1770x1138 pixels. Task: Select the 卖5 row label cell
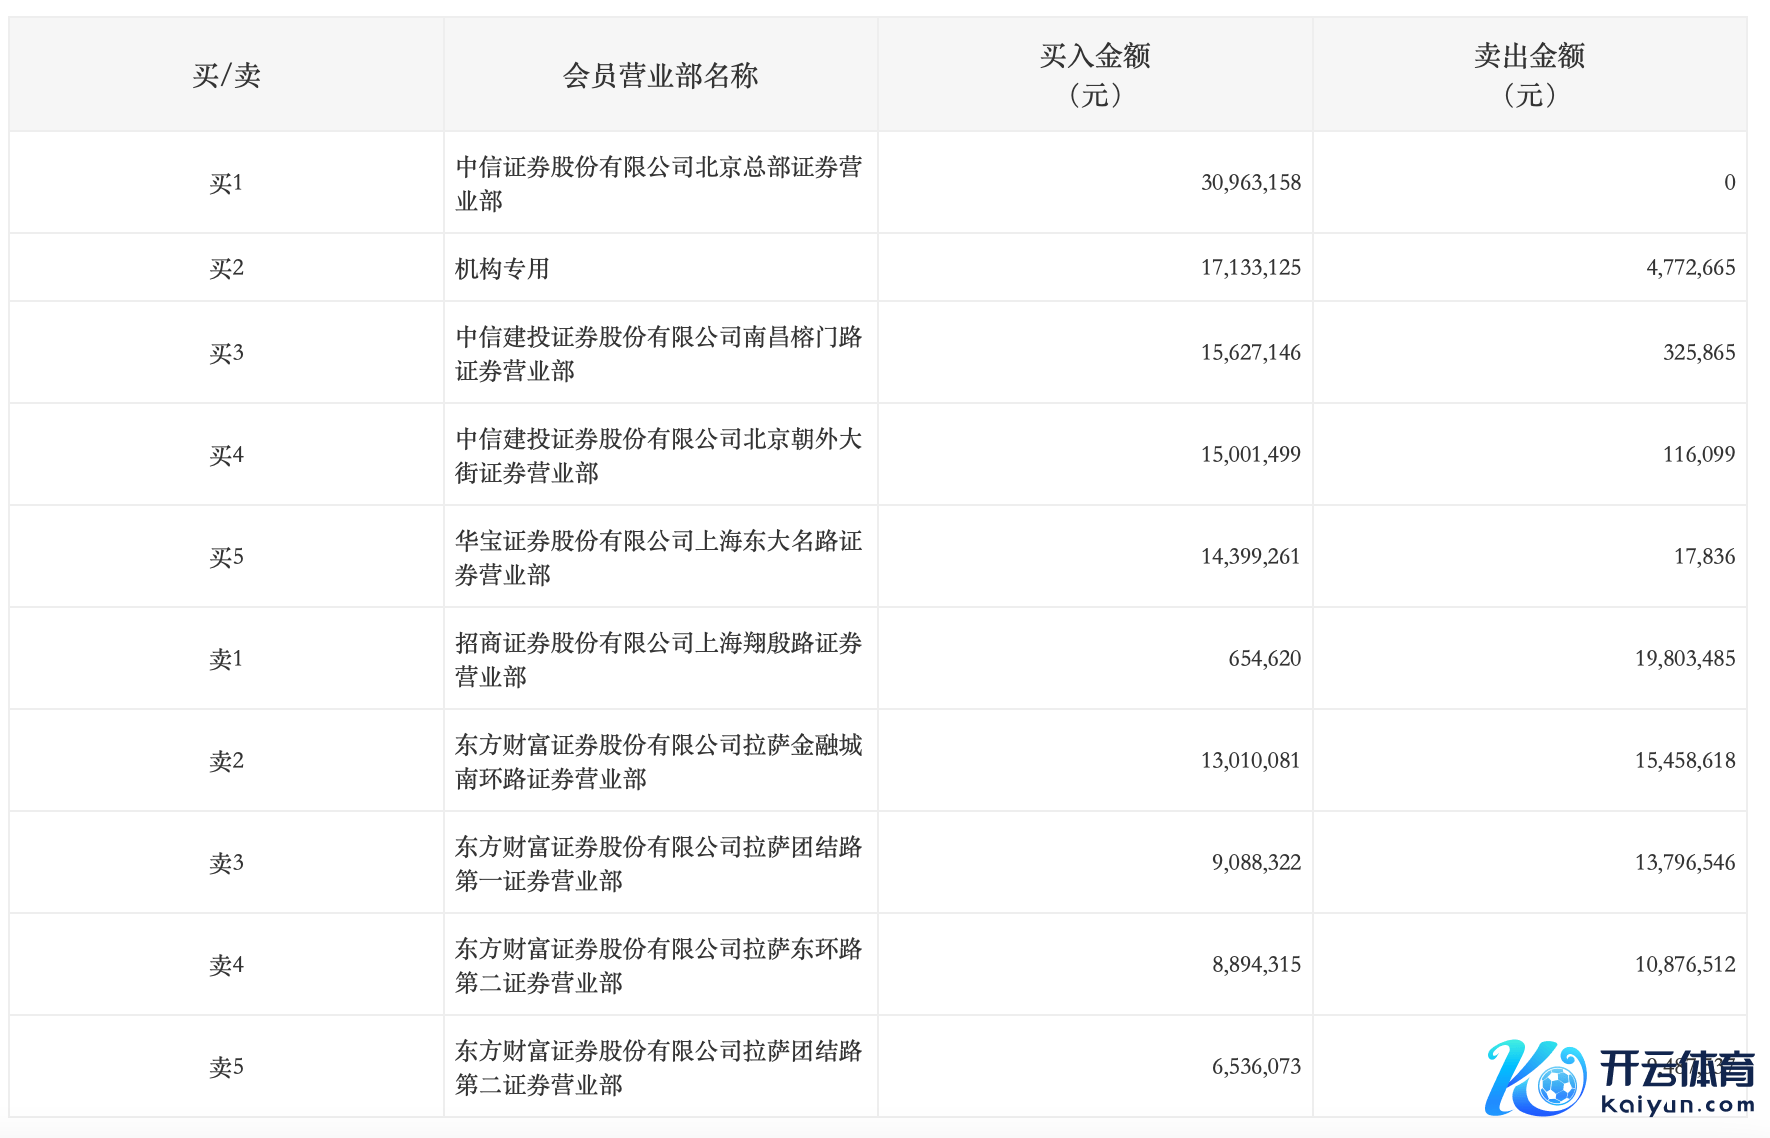point(226,1067)
